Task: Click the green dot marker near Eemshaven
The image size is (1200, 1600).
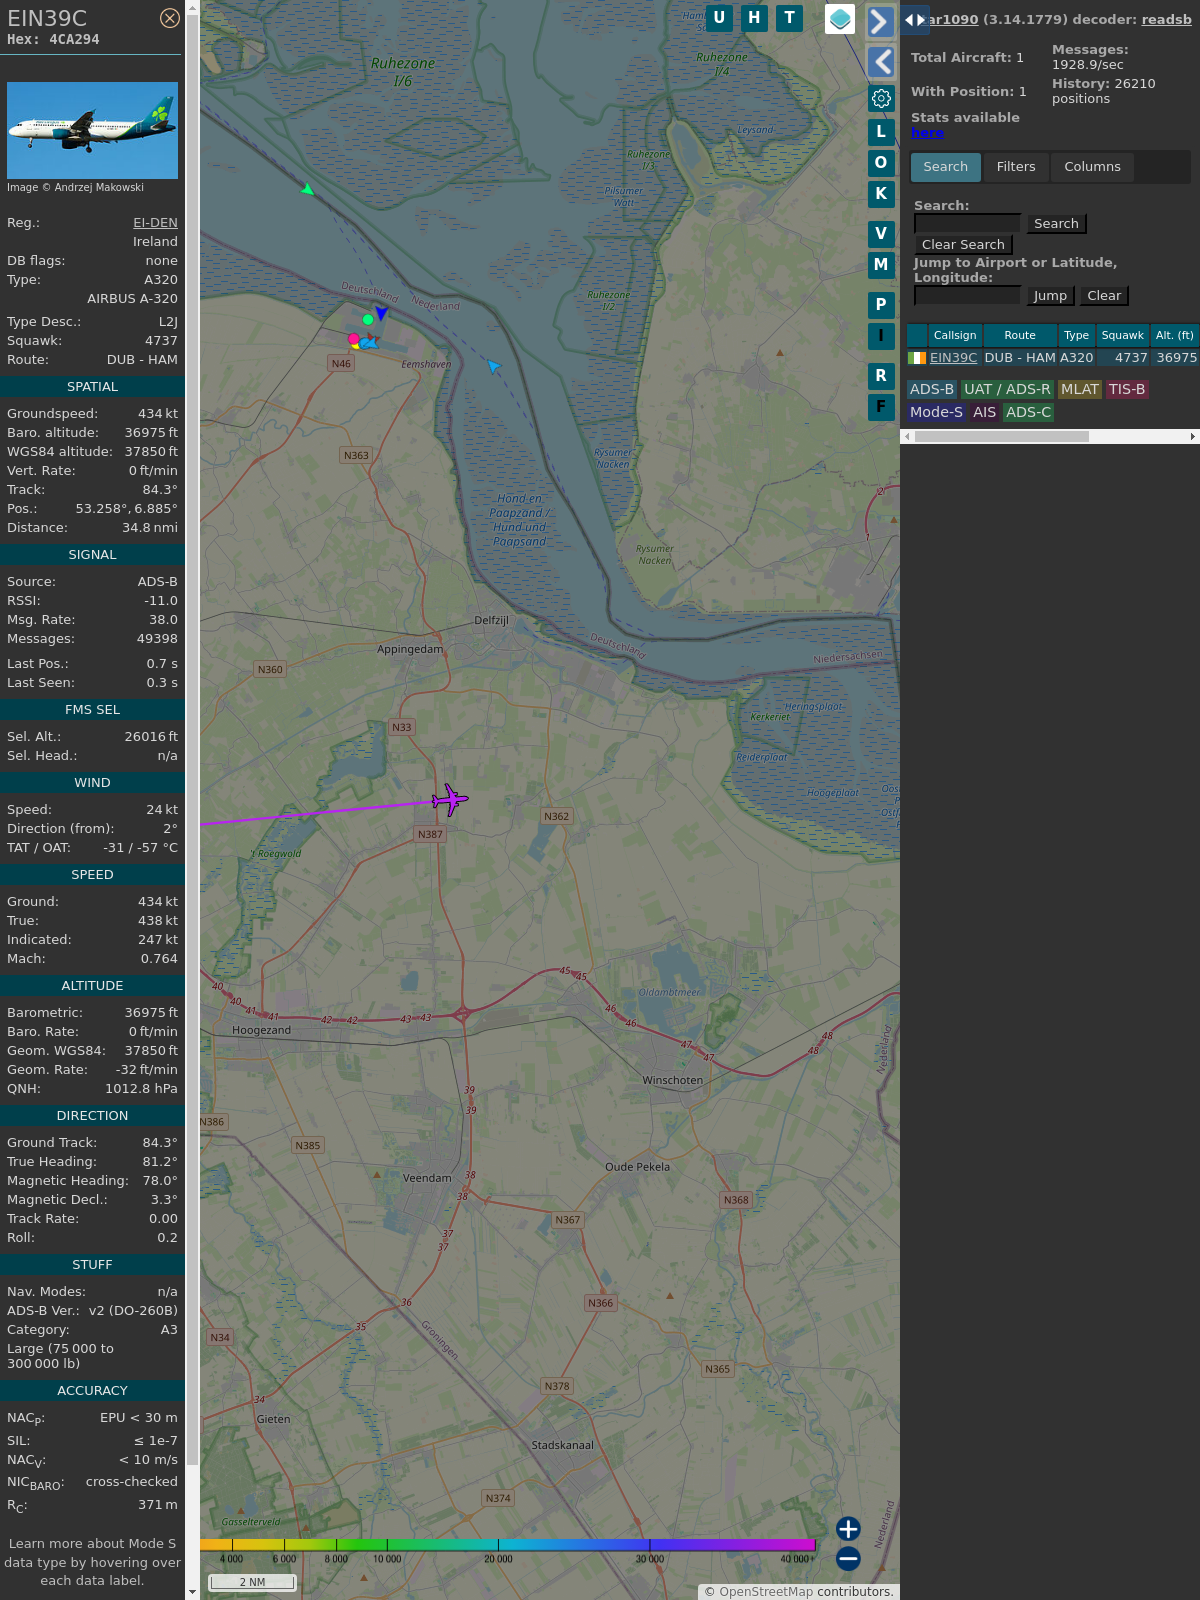Action: pos(368,320)
